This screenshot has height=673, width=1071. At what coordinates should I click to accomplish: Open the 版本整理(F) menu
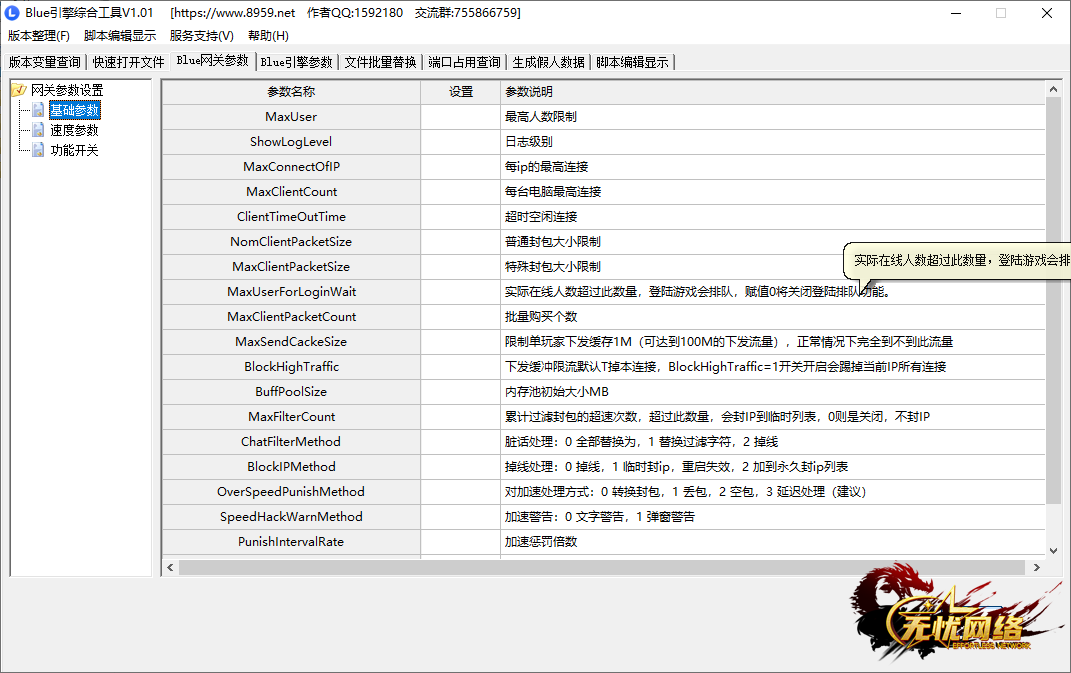click(39, 36)
